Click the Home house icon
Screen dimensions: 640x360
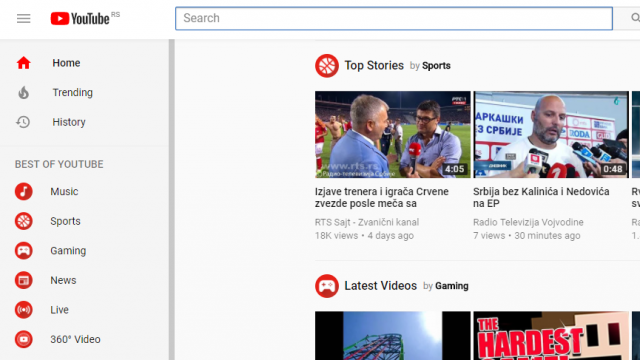[24, 63]
